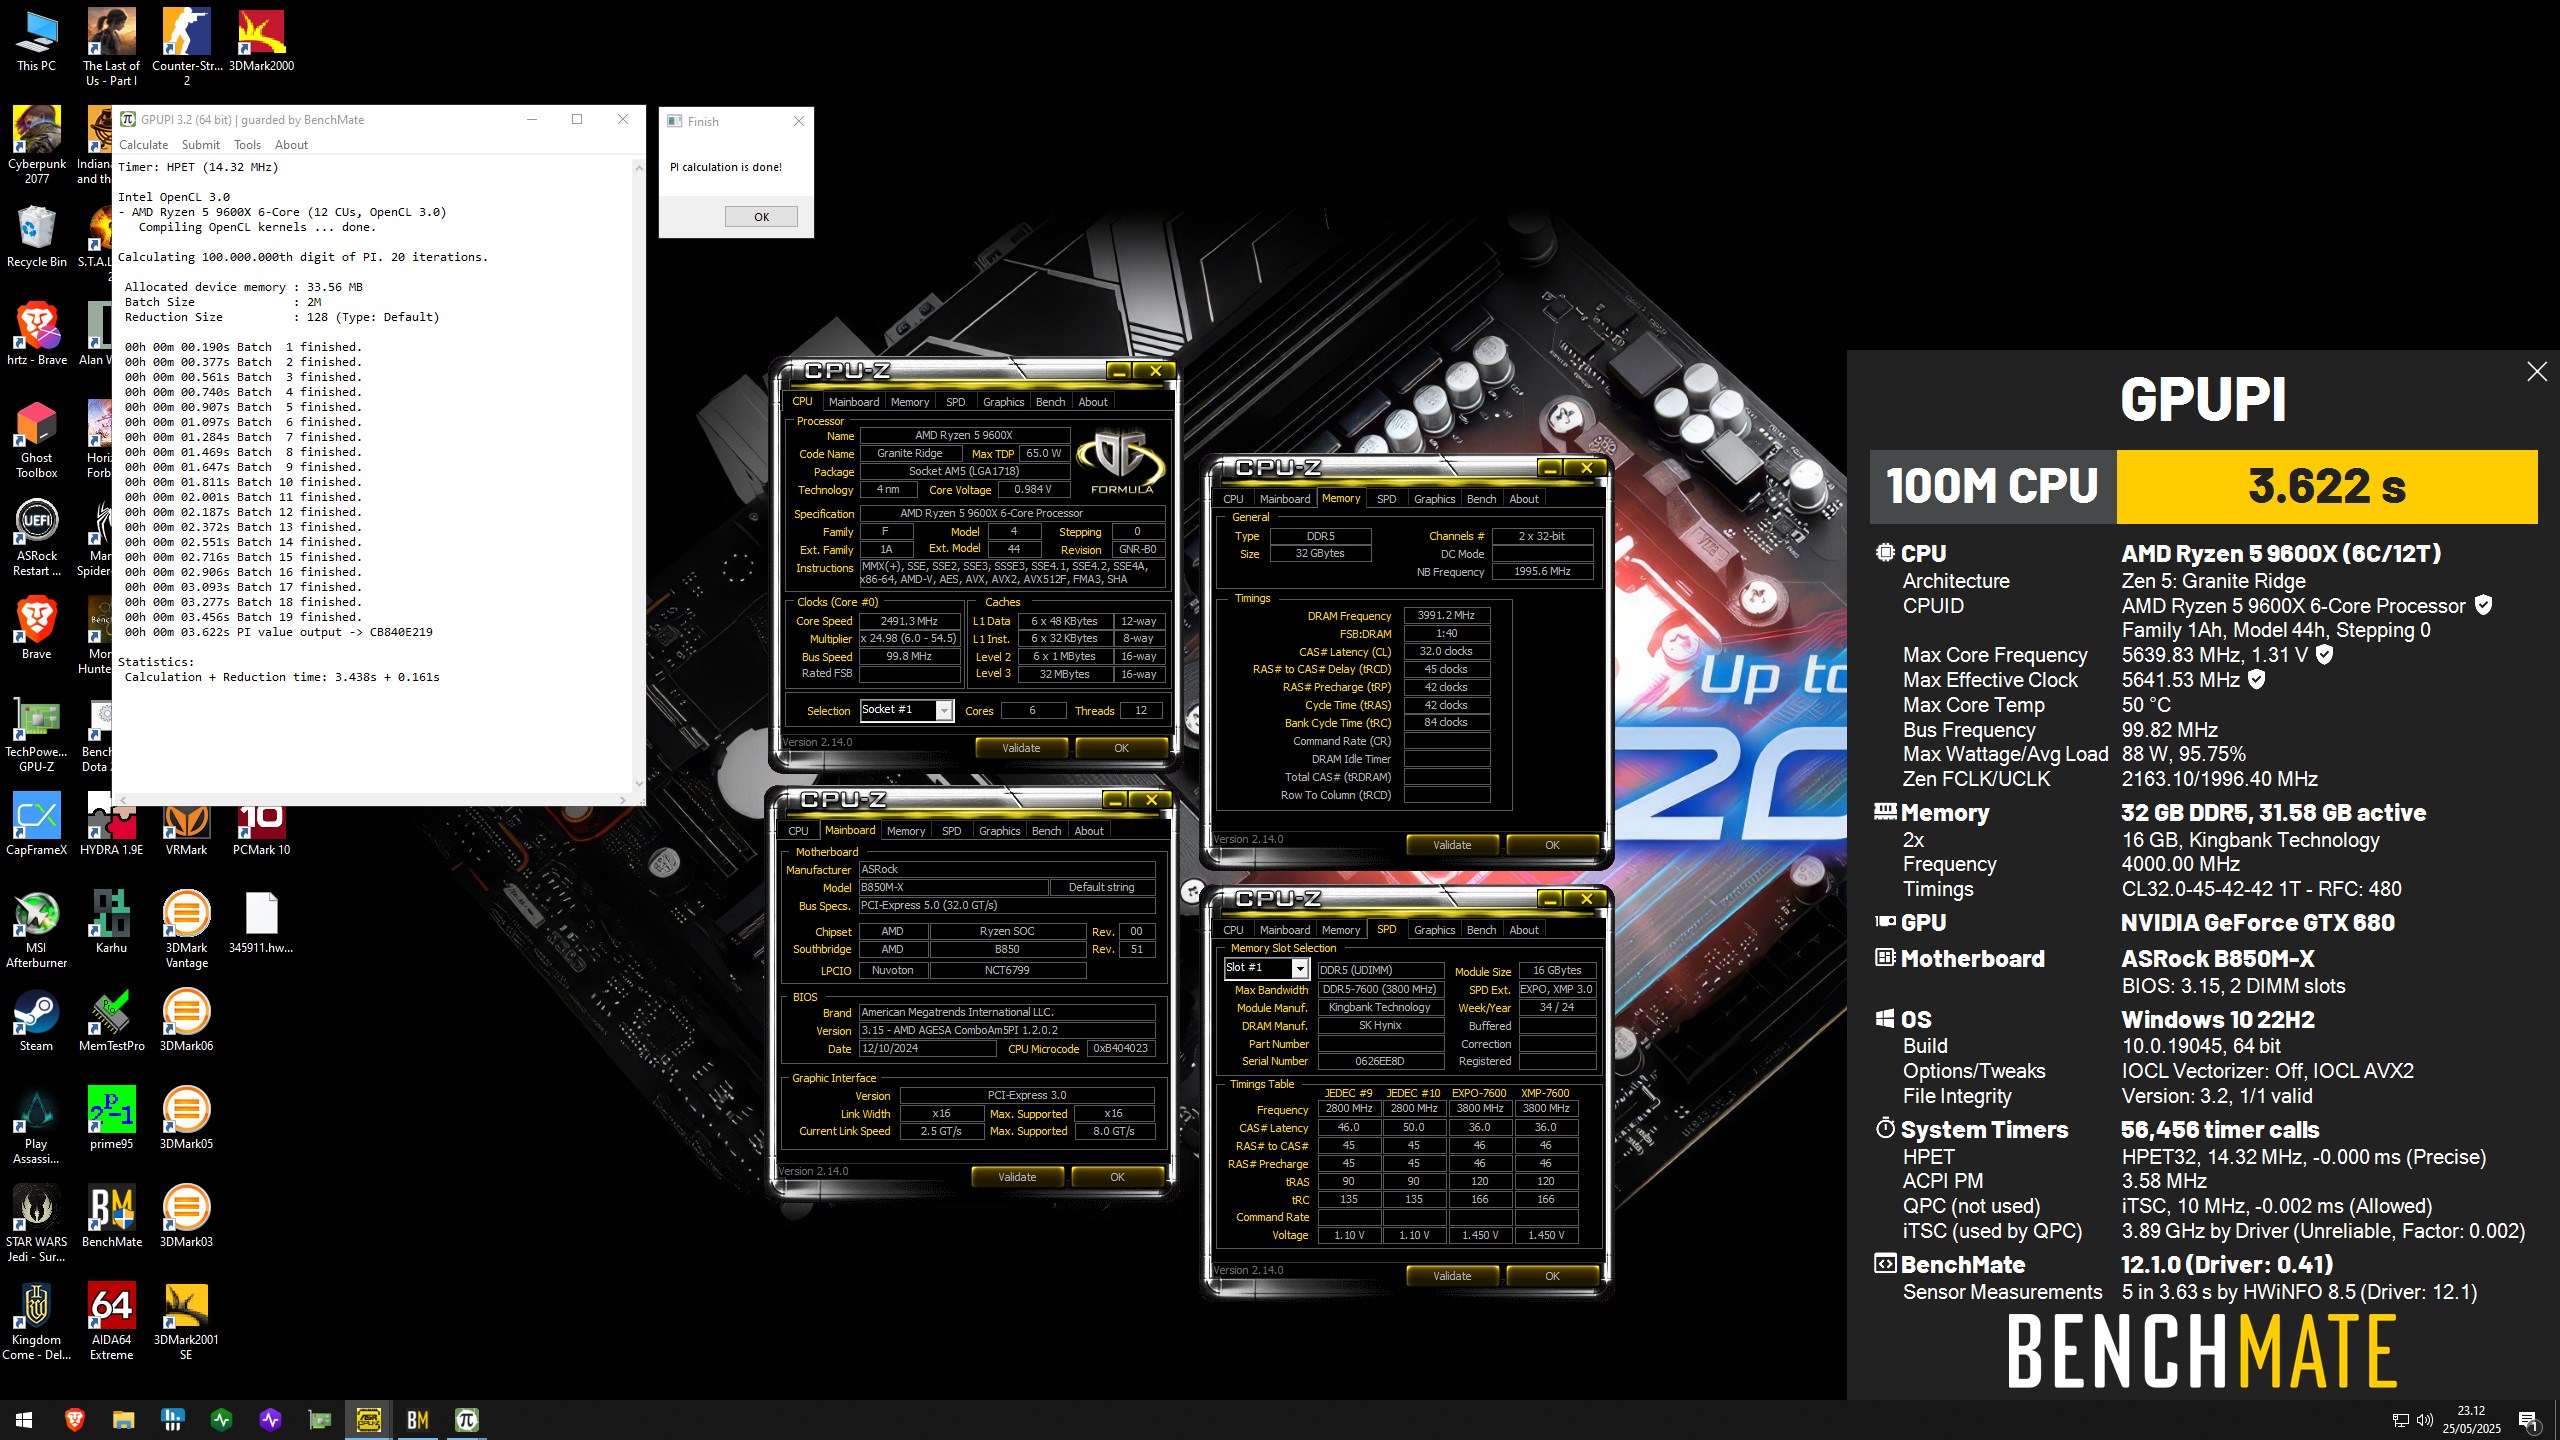2560x1440 pixels.
Task: Click the taskbar clock showing 23.12
Action: tap(2470, 1420)
